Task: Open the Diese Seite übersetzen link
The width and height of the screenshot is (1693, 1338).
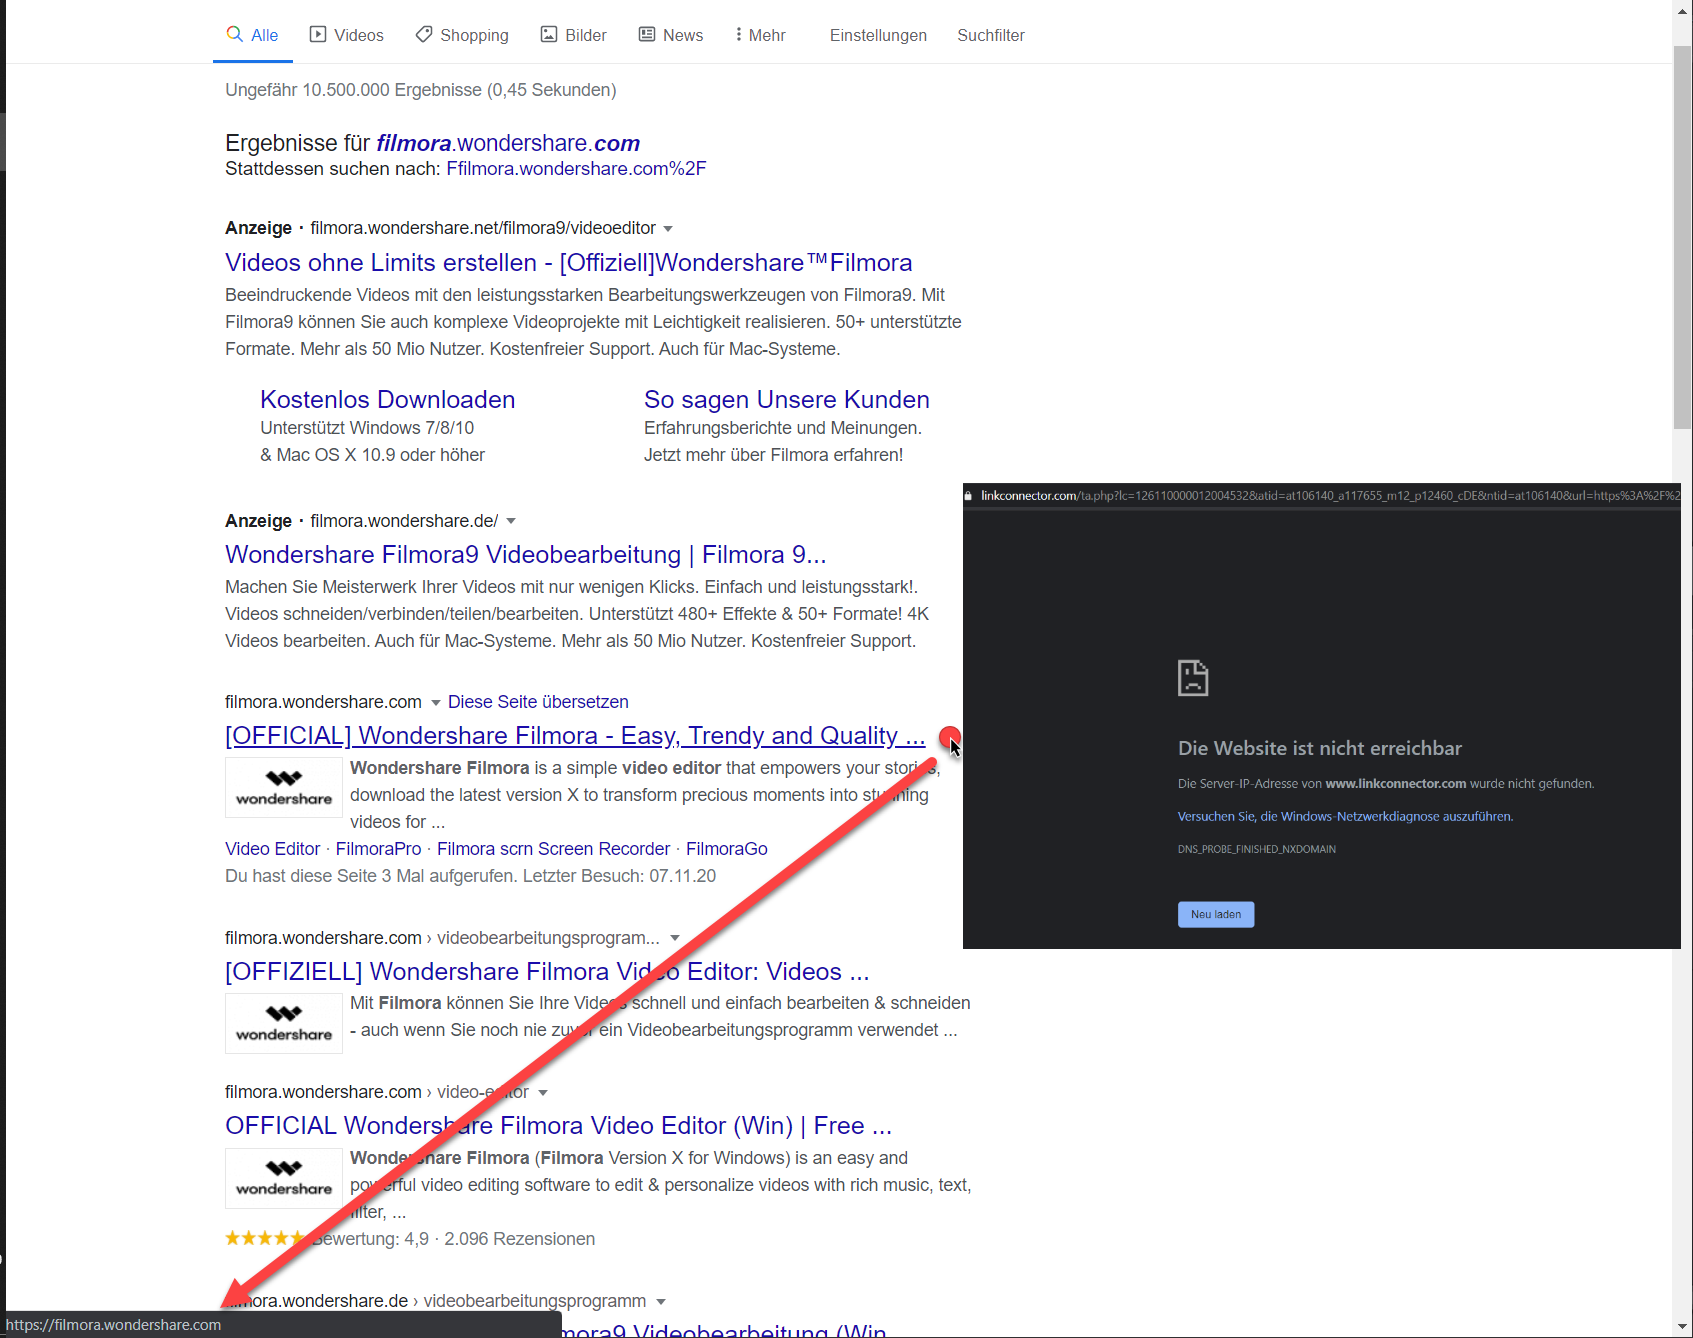Action: (x=537, y=701)
